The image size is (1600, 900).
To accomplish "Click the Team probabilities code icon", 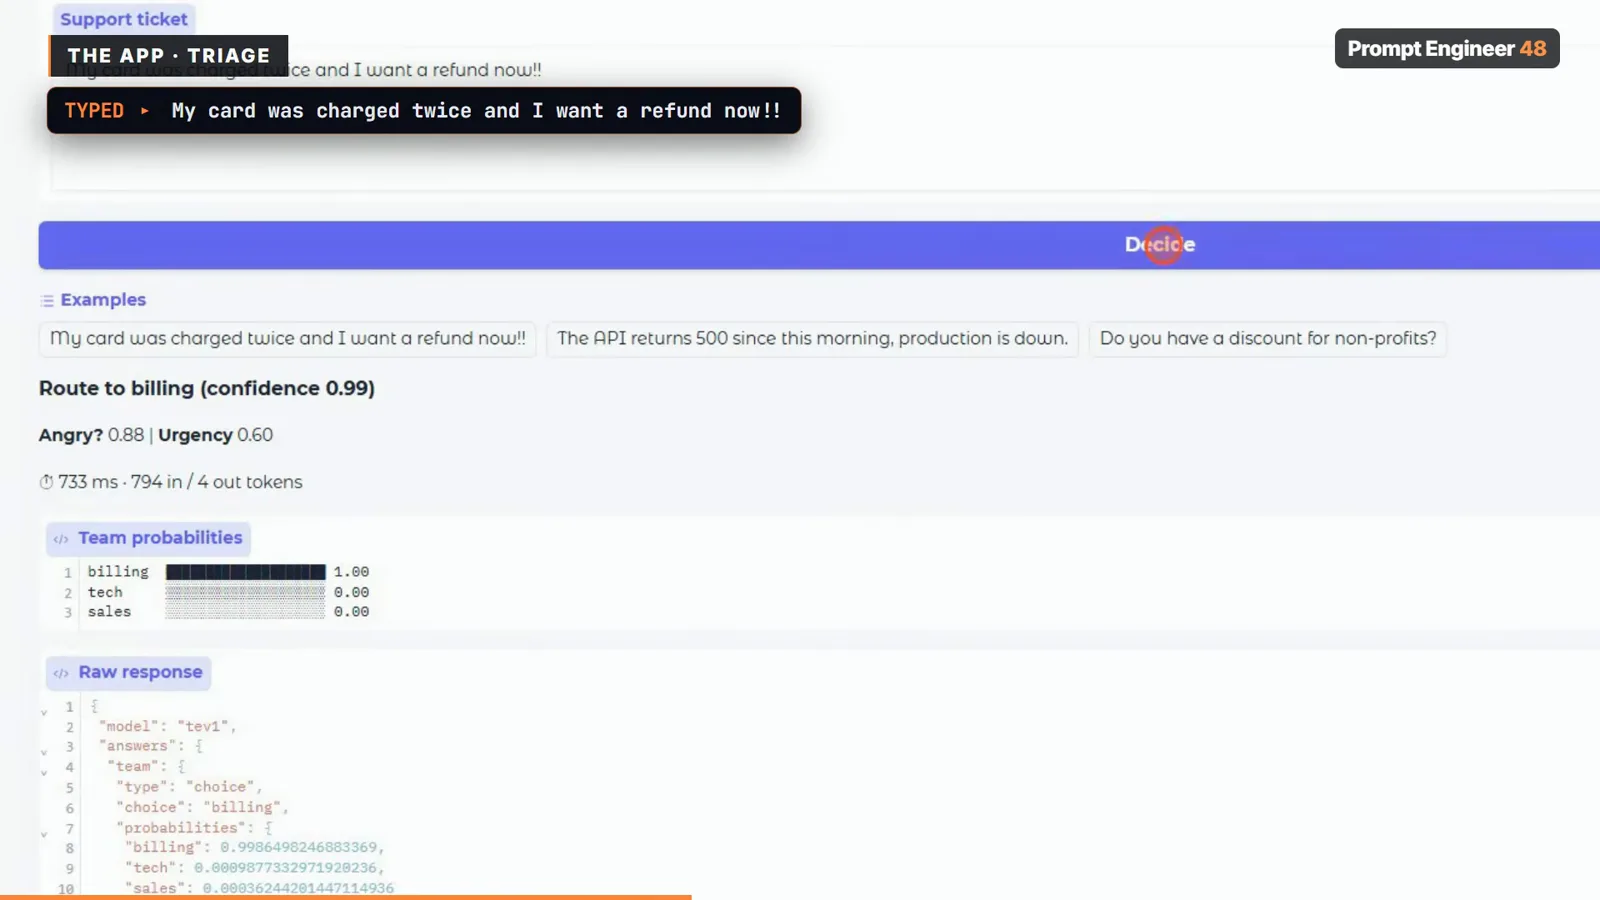I will (61, 539).
